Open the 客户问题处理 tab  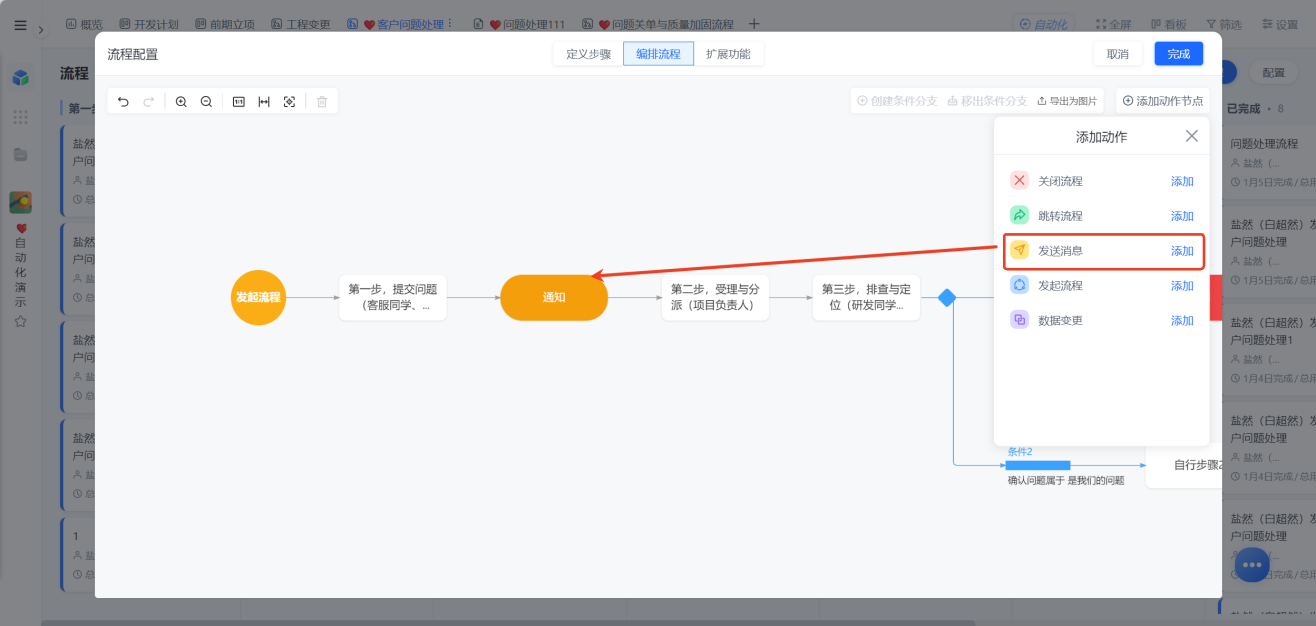point(395,24)
